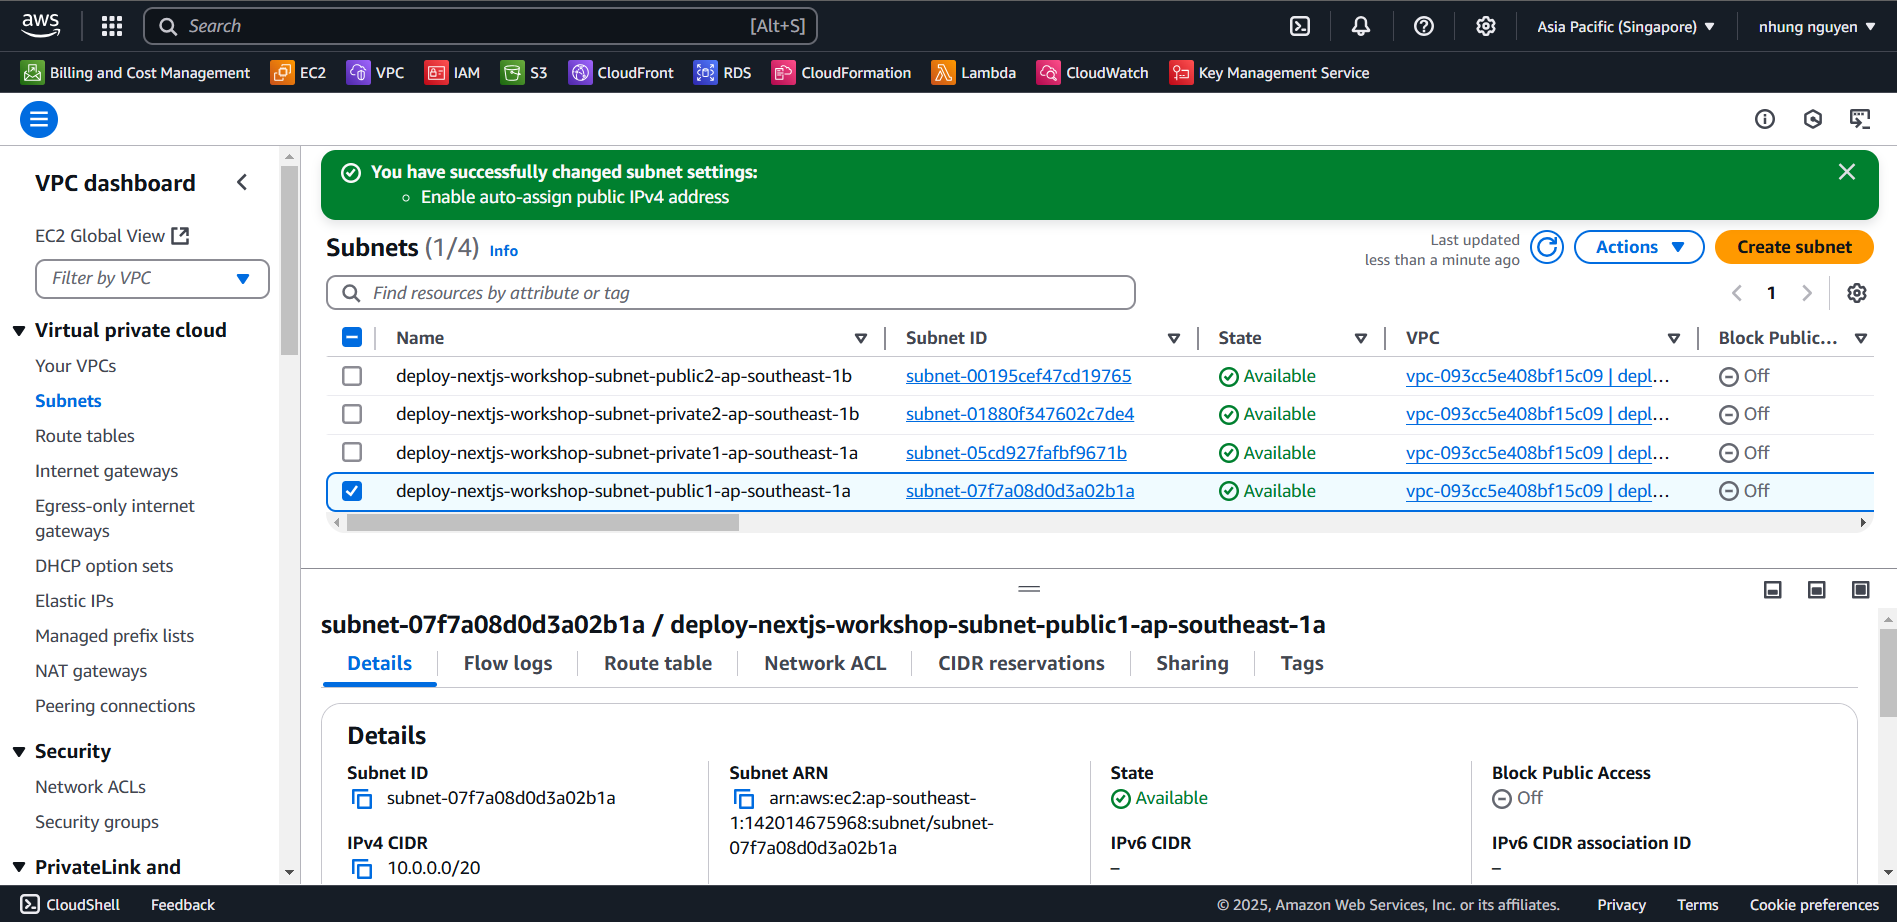Click the top AWS Search field

click(480, 26)
